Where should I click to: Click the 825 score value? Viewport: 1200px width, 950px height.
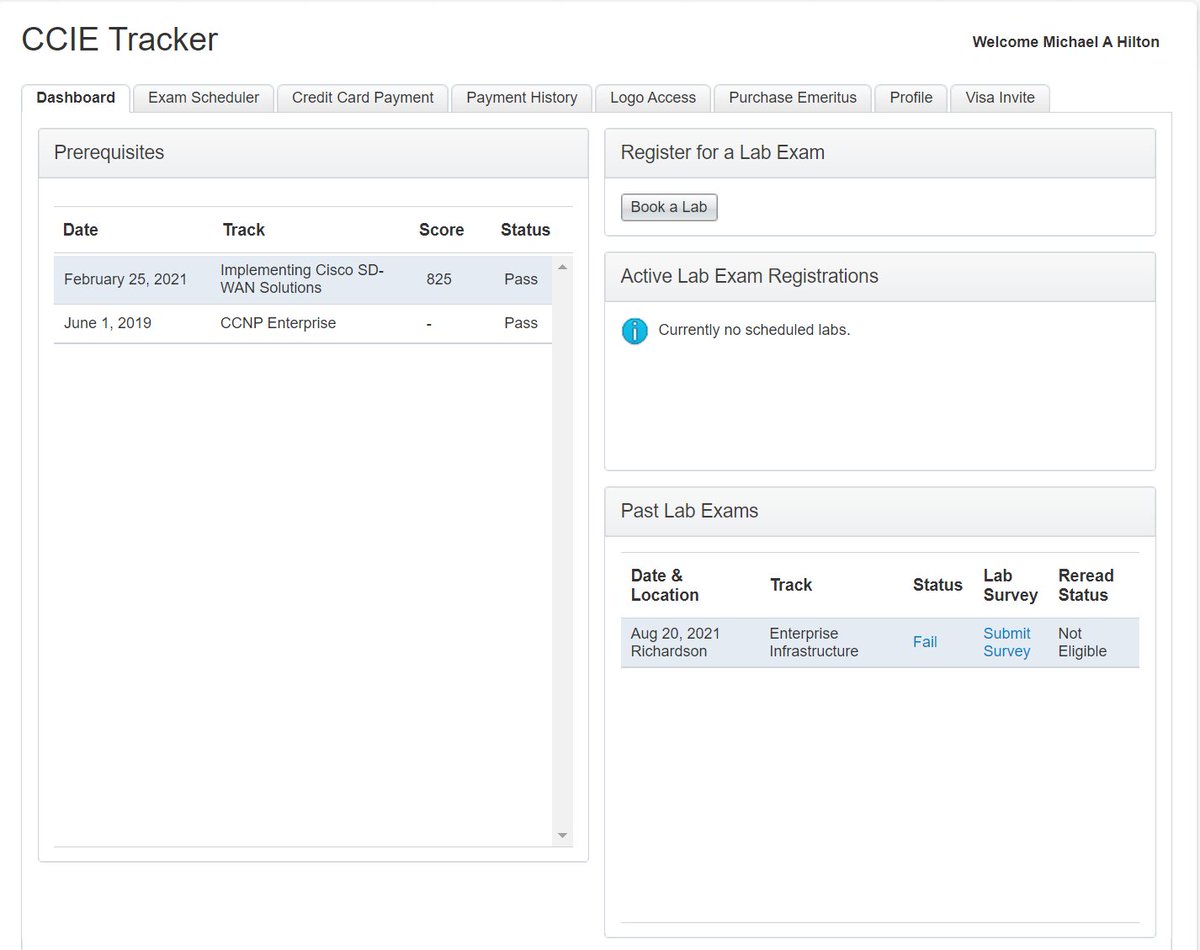[x=439, y=279]
